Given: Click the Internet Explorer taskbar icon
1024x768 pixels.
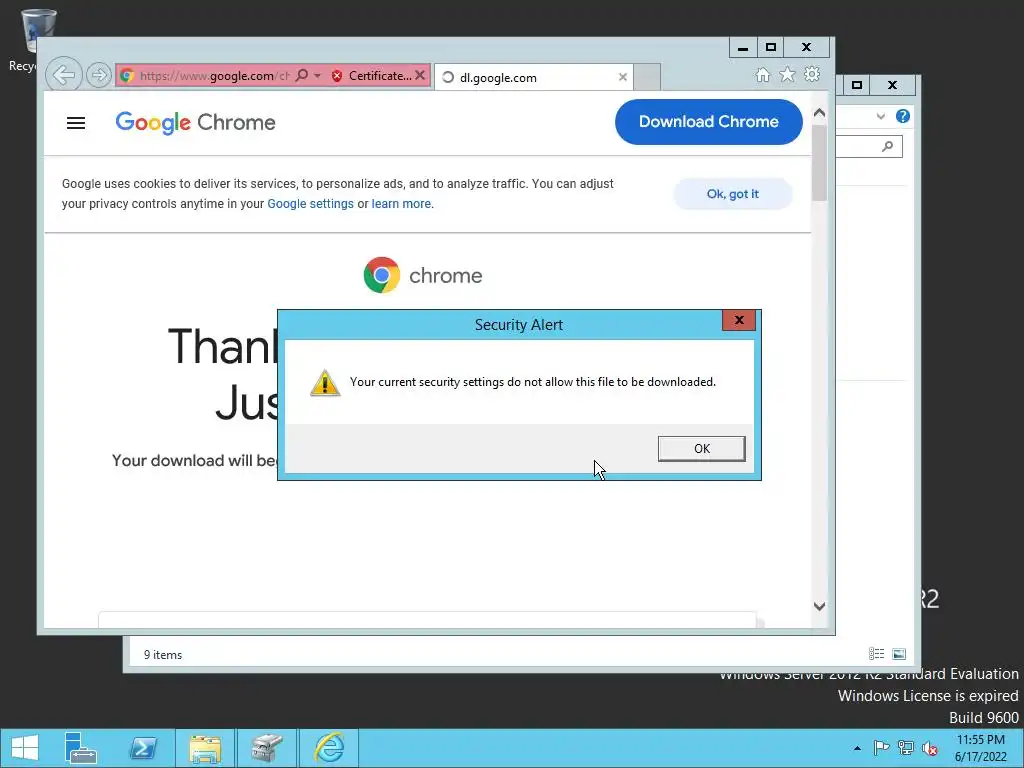Looking at the screenshot, I should coord(328,748).
